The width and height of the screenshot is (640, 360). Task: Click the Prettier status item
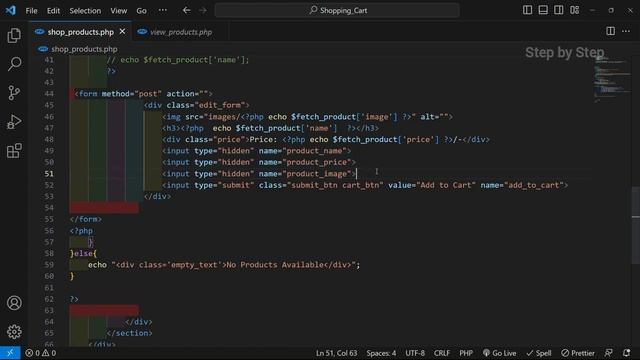(x=578, y=353)
